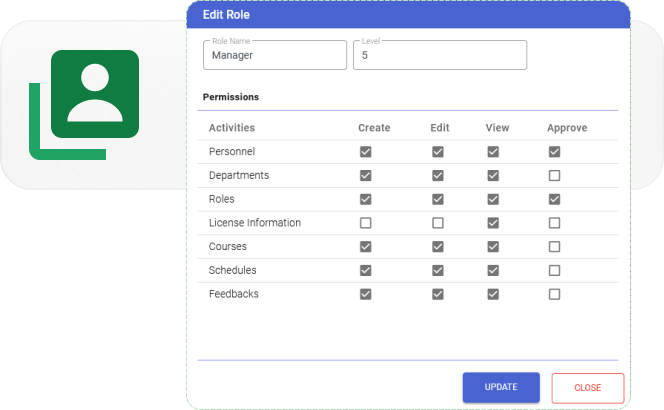Uncheck Departments Edit permission checkbox
This screenshot has width=664, height=410.
[438, 176]
